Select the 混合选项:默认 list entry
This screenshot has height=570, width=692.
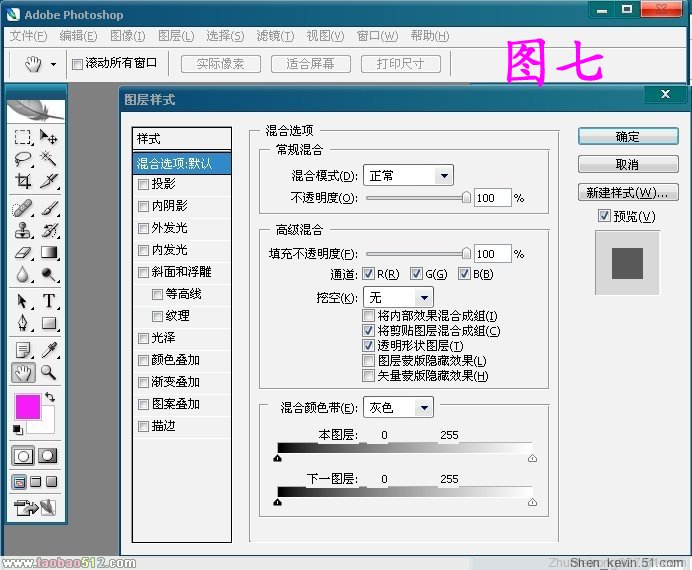[182, 164]
